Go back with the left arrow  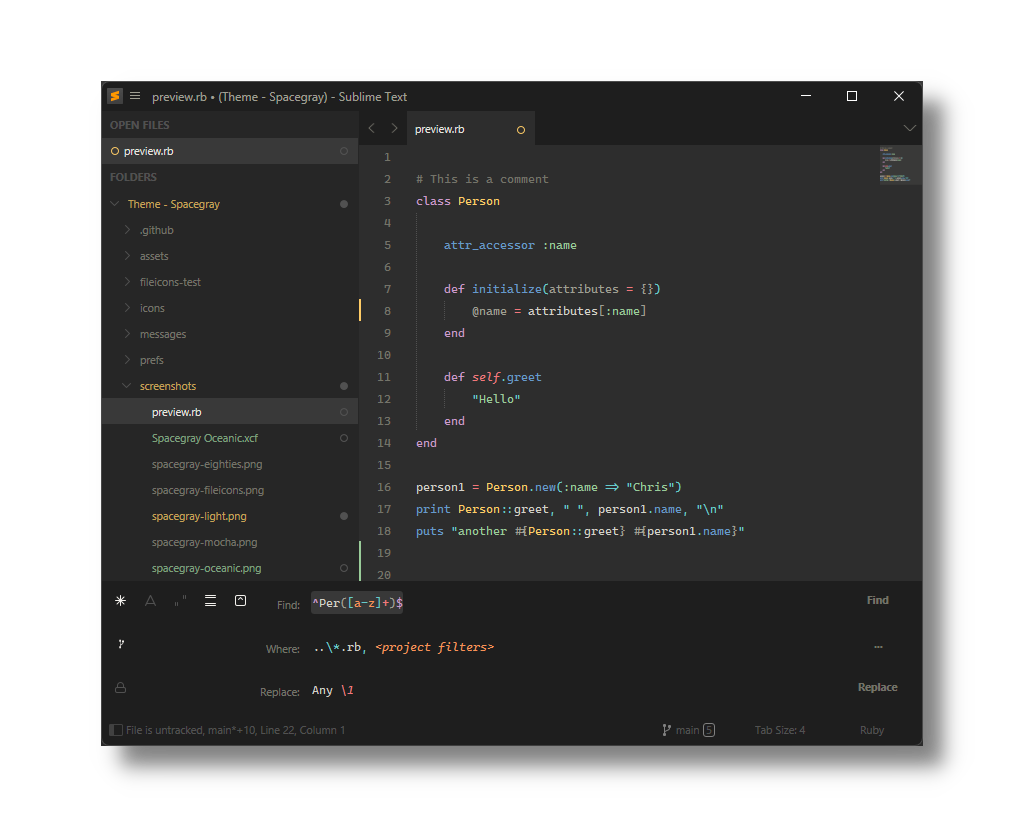pos(372,129)
